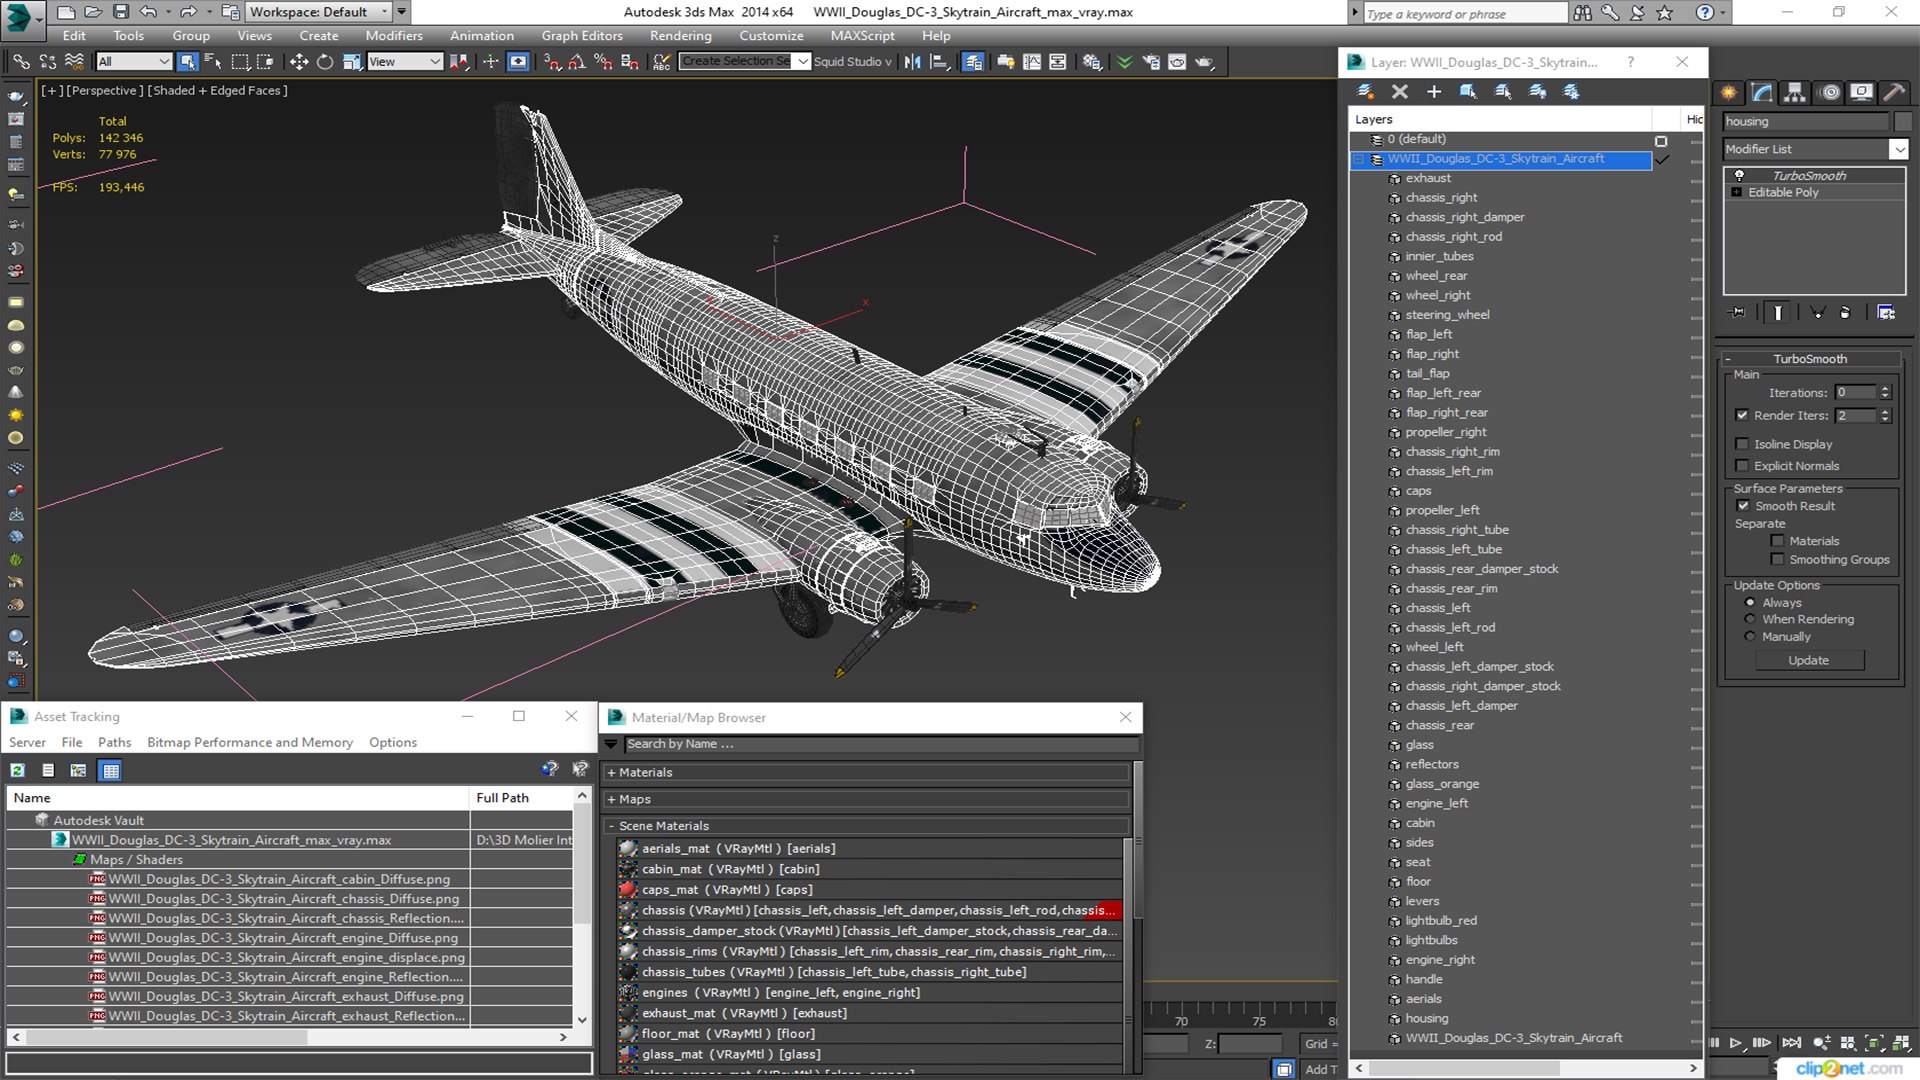Click the Select Object arrow tool
Screen dimensions: 1920x1080
[187, 62]
